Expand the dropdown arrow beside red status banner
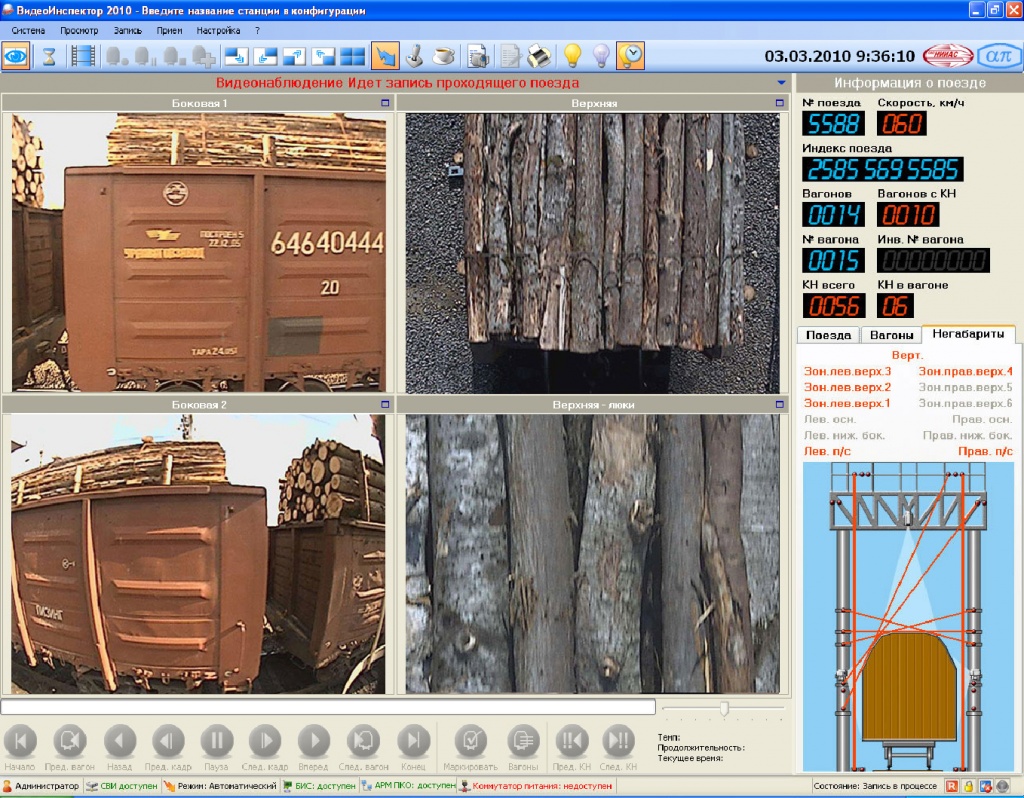 [x=781, y=83]
